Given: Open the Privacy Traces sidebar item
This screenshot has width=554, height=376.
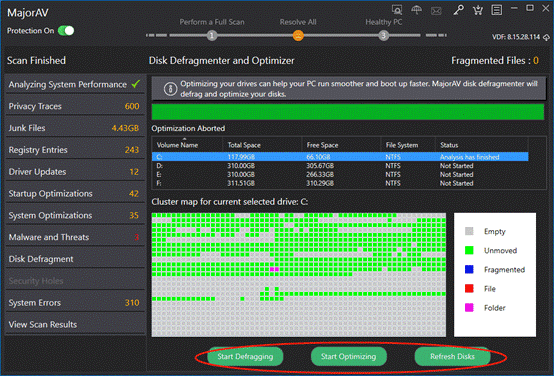Looking at the screenshot, I should [75, 106].
